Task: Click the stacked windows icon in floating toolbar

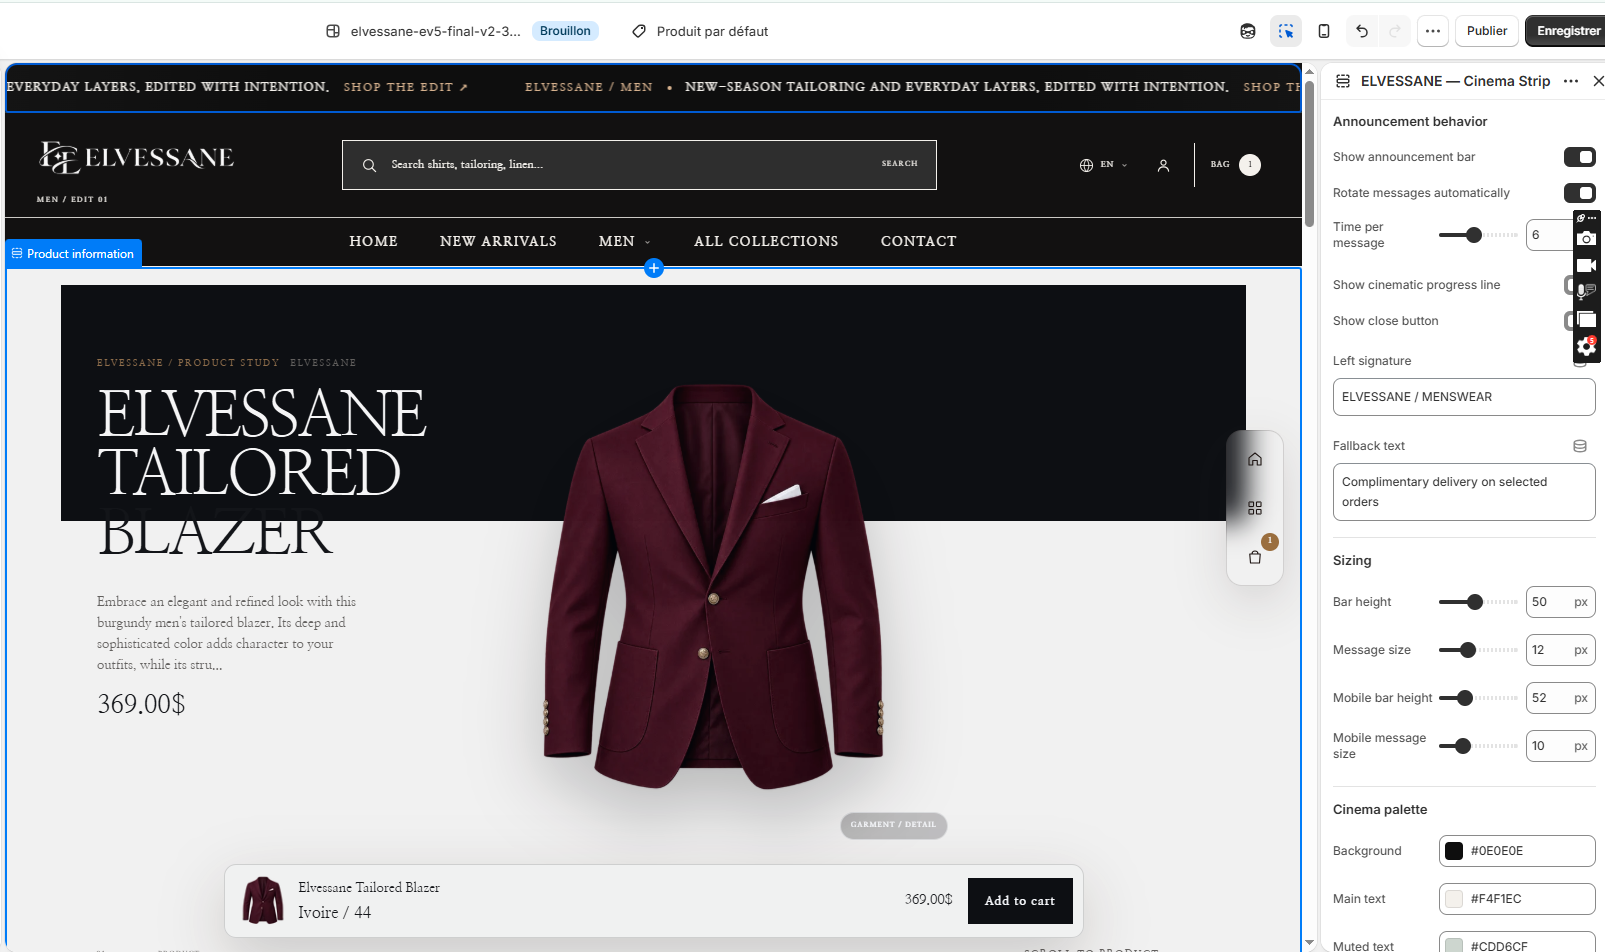Action: [1586, 319]
